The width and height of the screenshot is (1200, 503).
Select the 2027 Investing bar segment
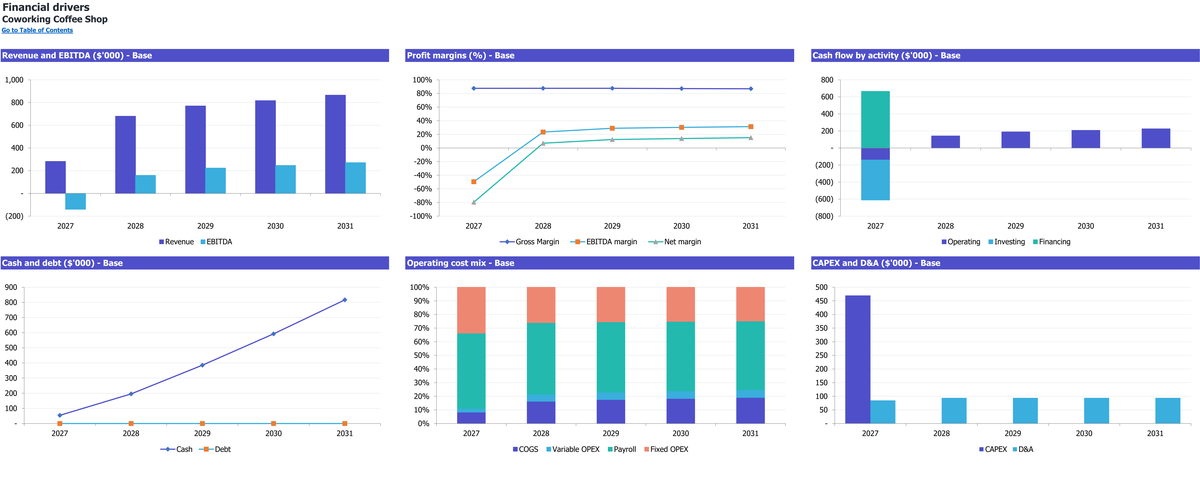point(875,180)
